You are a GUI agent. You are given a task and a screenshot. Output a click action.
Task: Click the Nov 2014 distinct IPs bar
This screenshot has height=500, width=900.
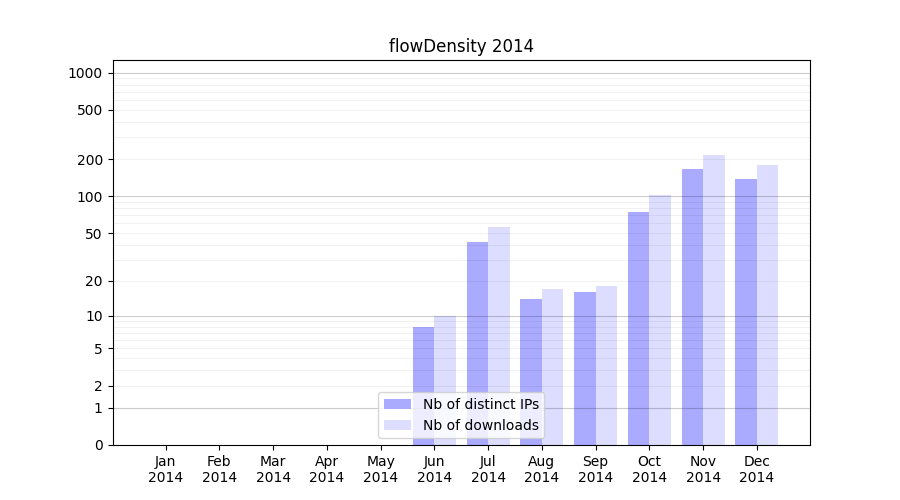692,307
